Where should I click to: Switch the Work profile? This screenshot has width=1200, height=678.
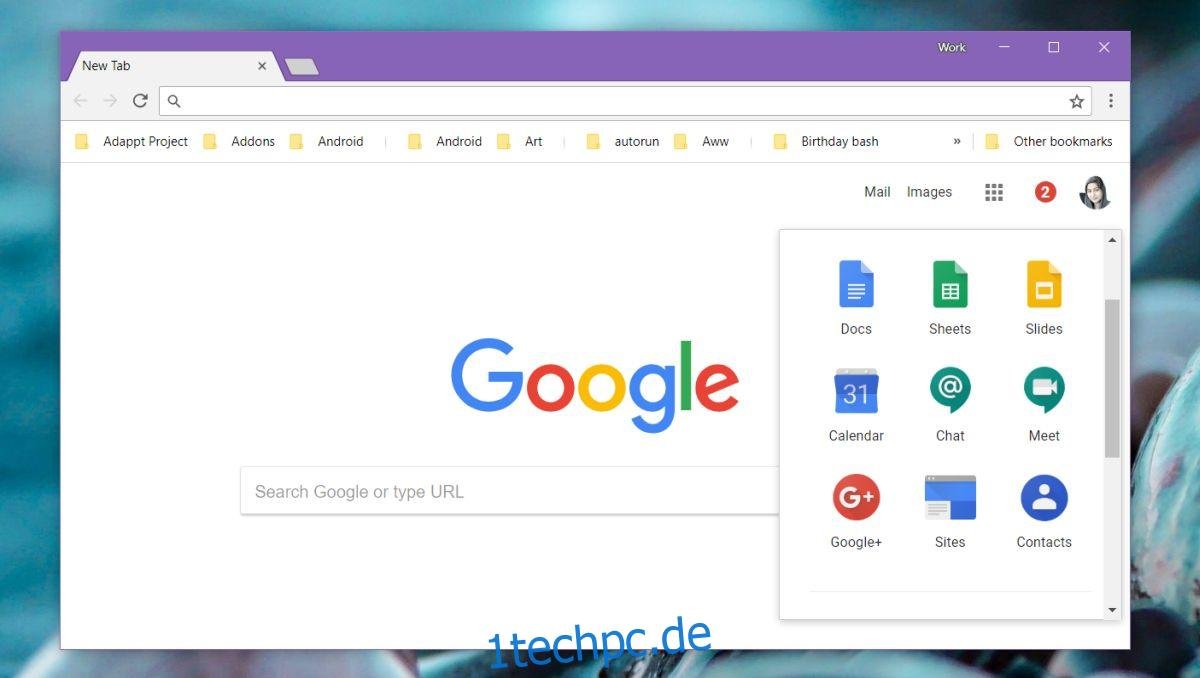click(x=952, y=47)
